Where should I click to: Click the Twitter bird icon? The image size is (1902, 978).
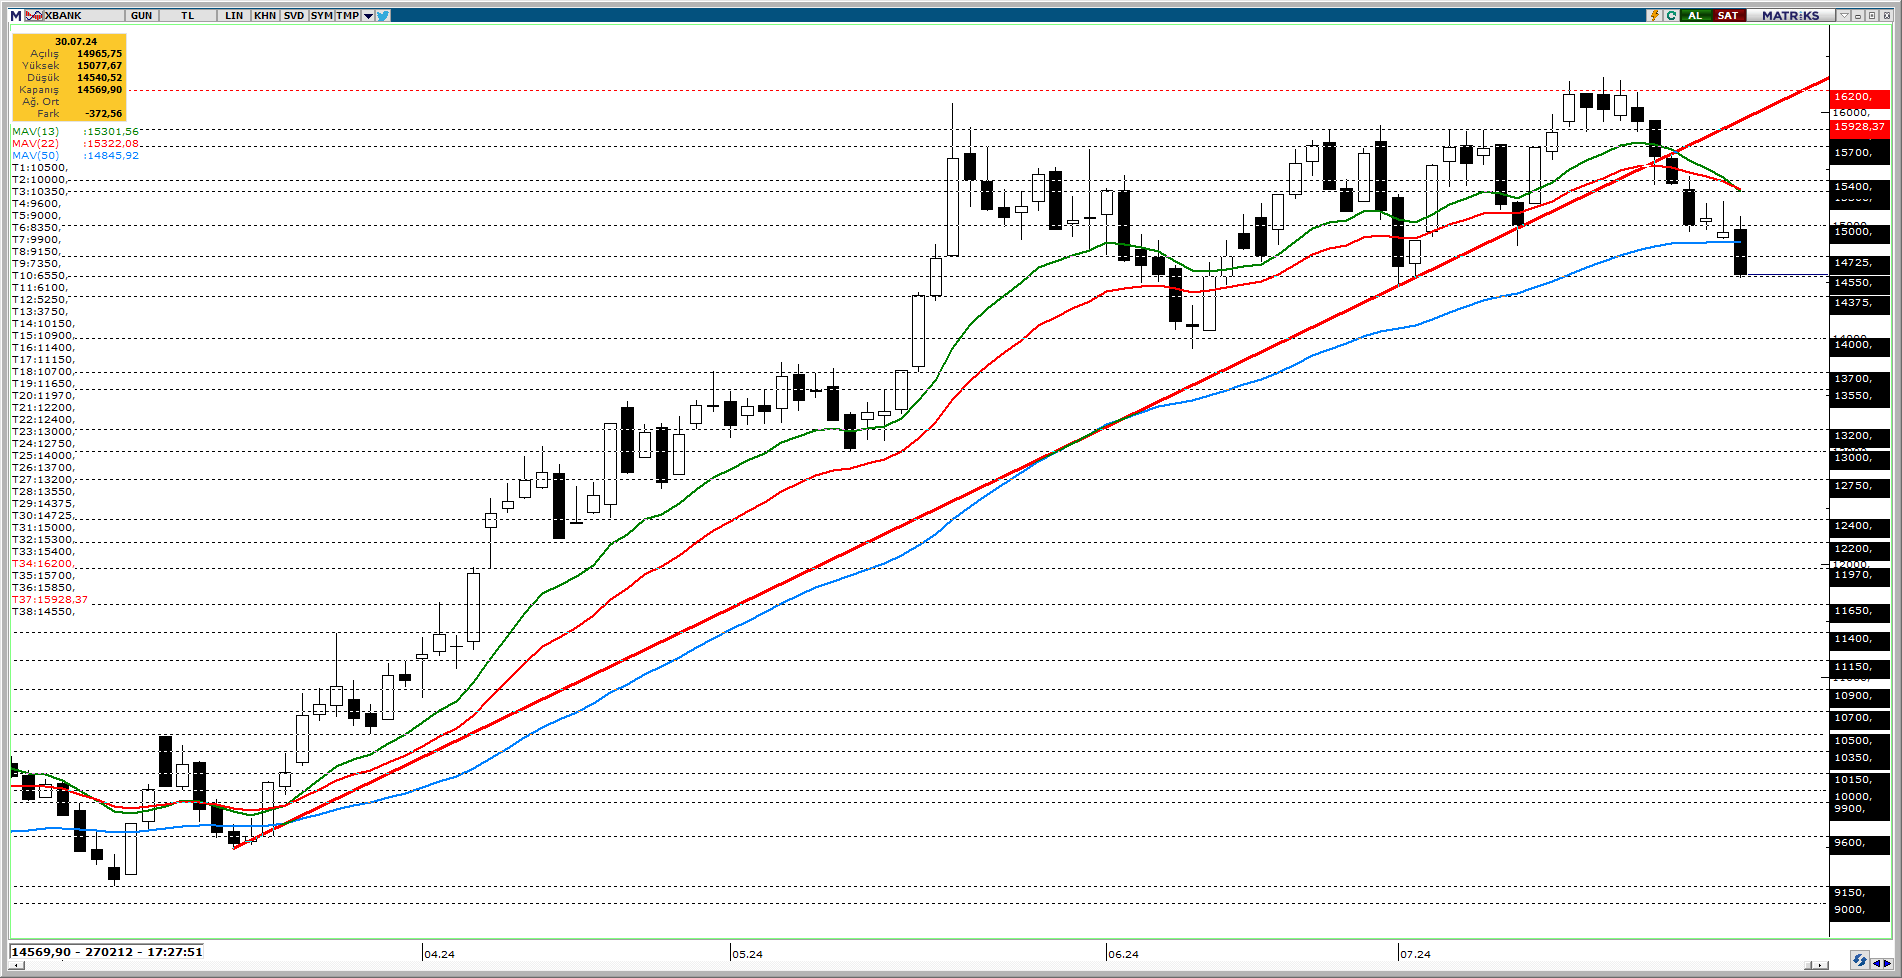pos(383,15)
